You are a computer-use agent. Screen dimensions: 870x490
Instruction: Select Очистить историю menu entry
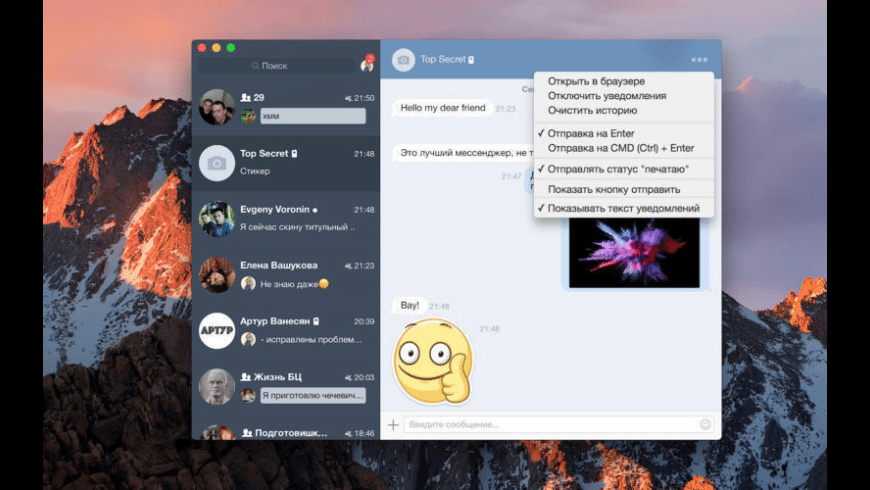[x=592, y=110]
